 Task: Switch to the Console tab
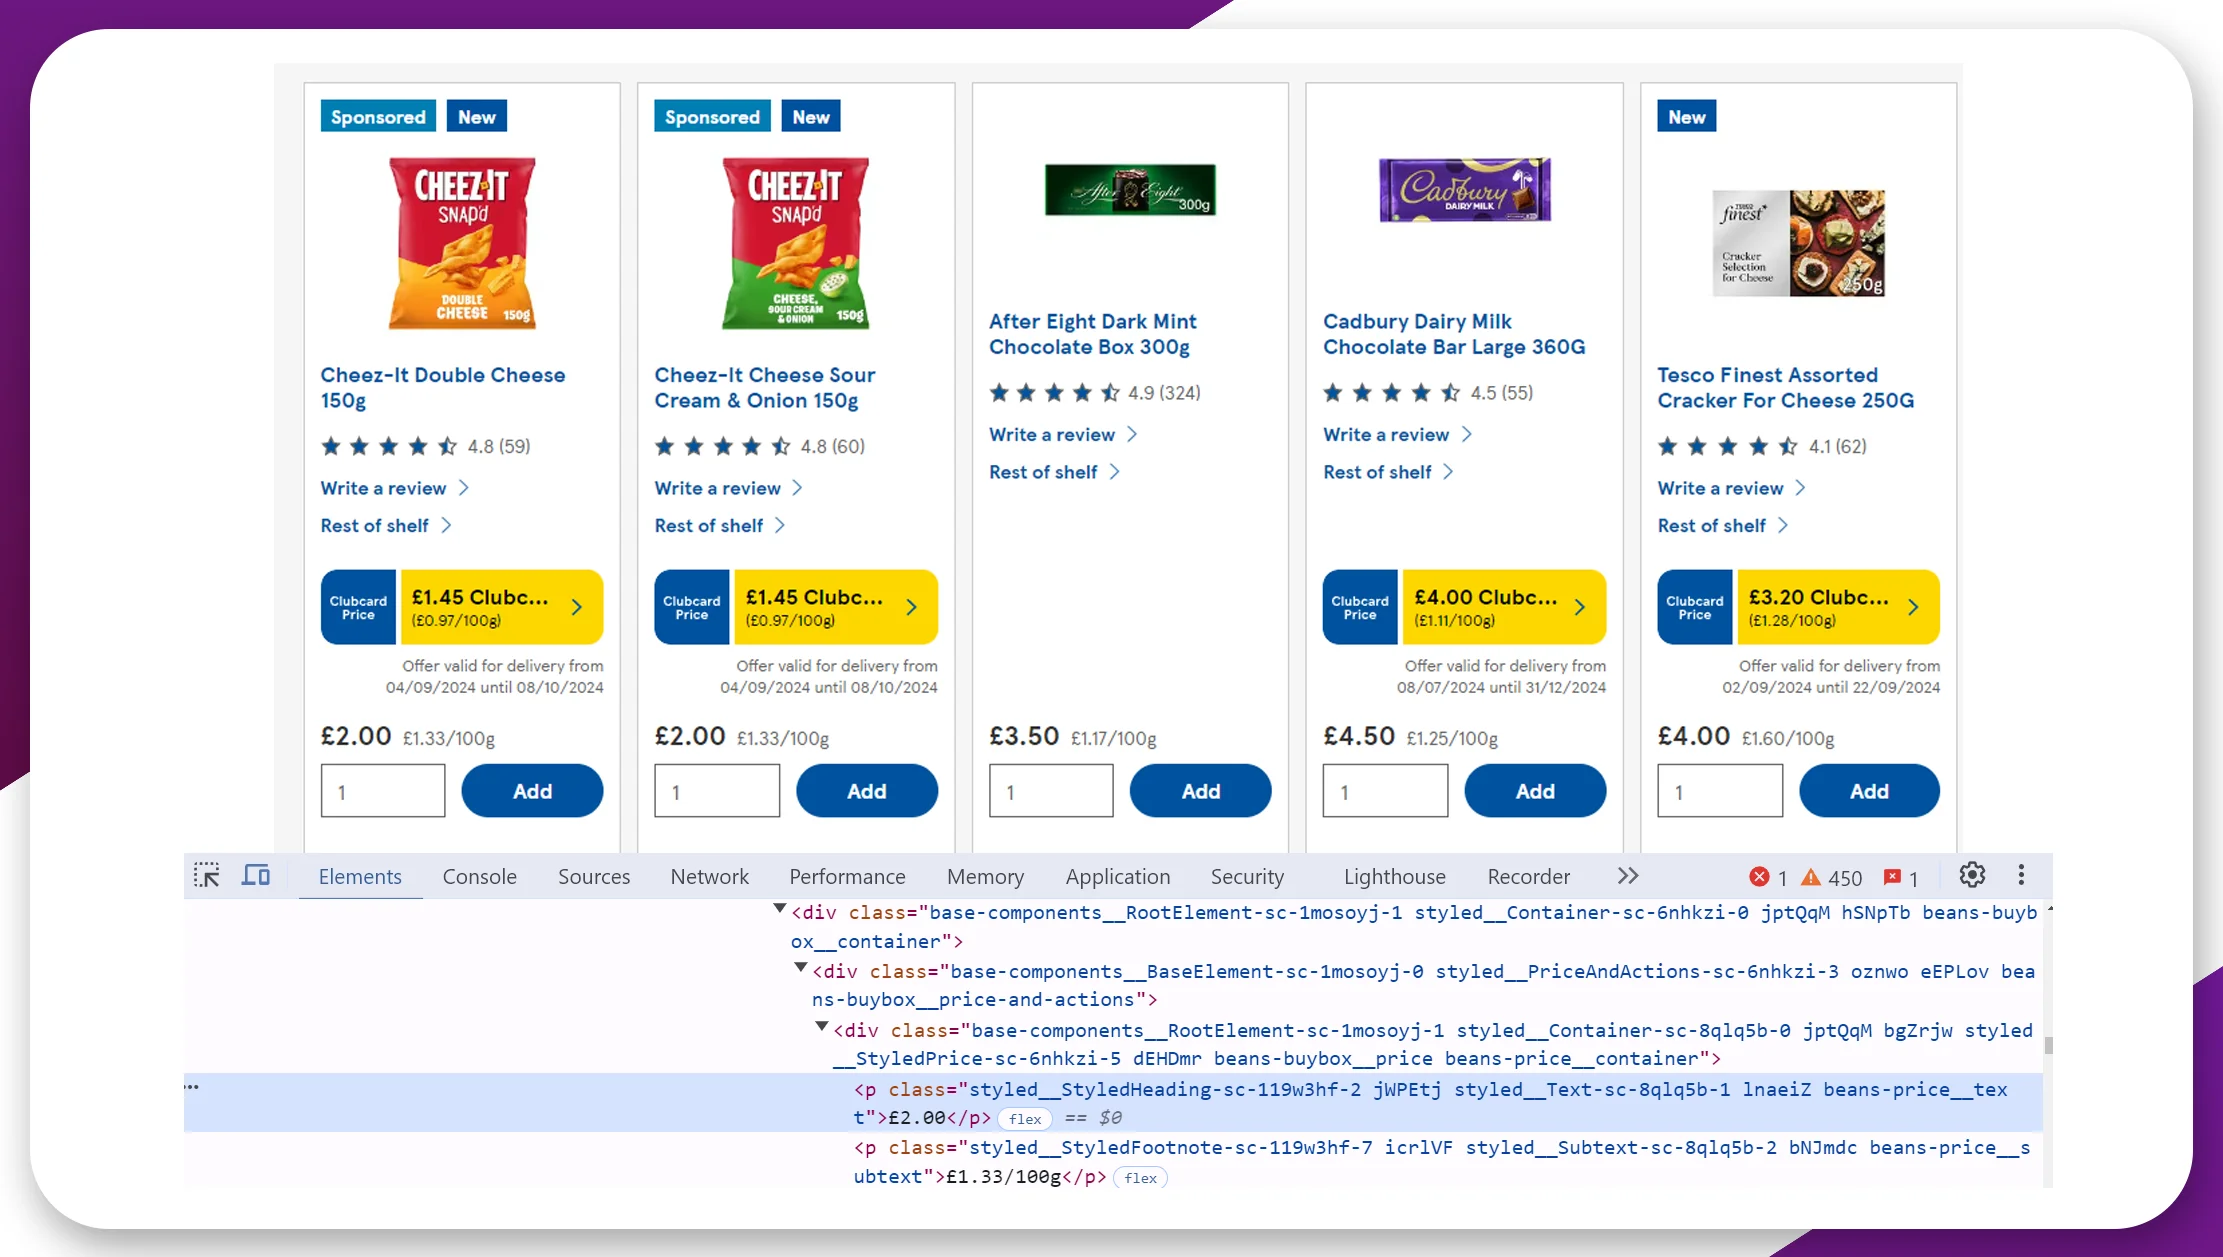480,876
